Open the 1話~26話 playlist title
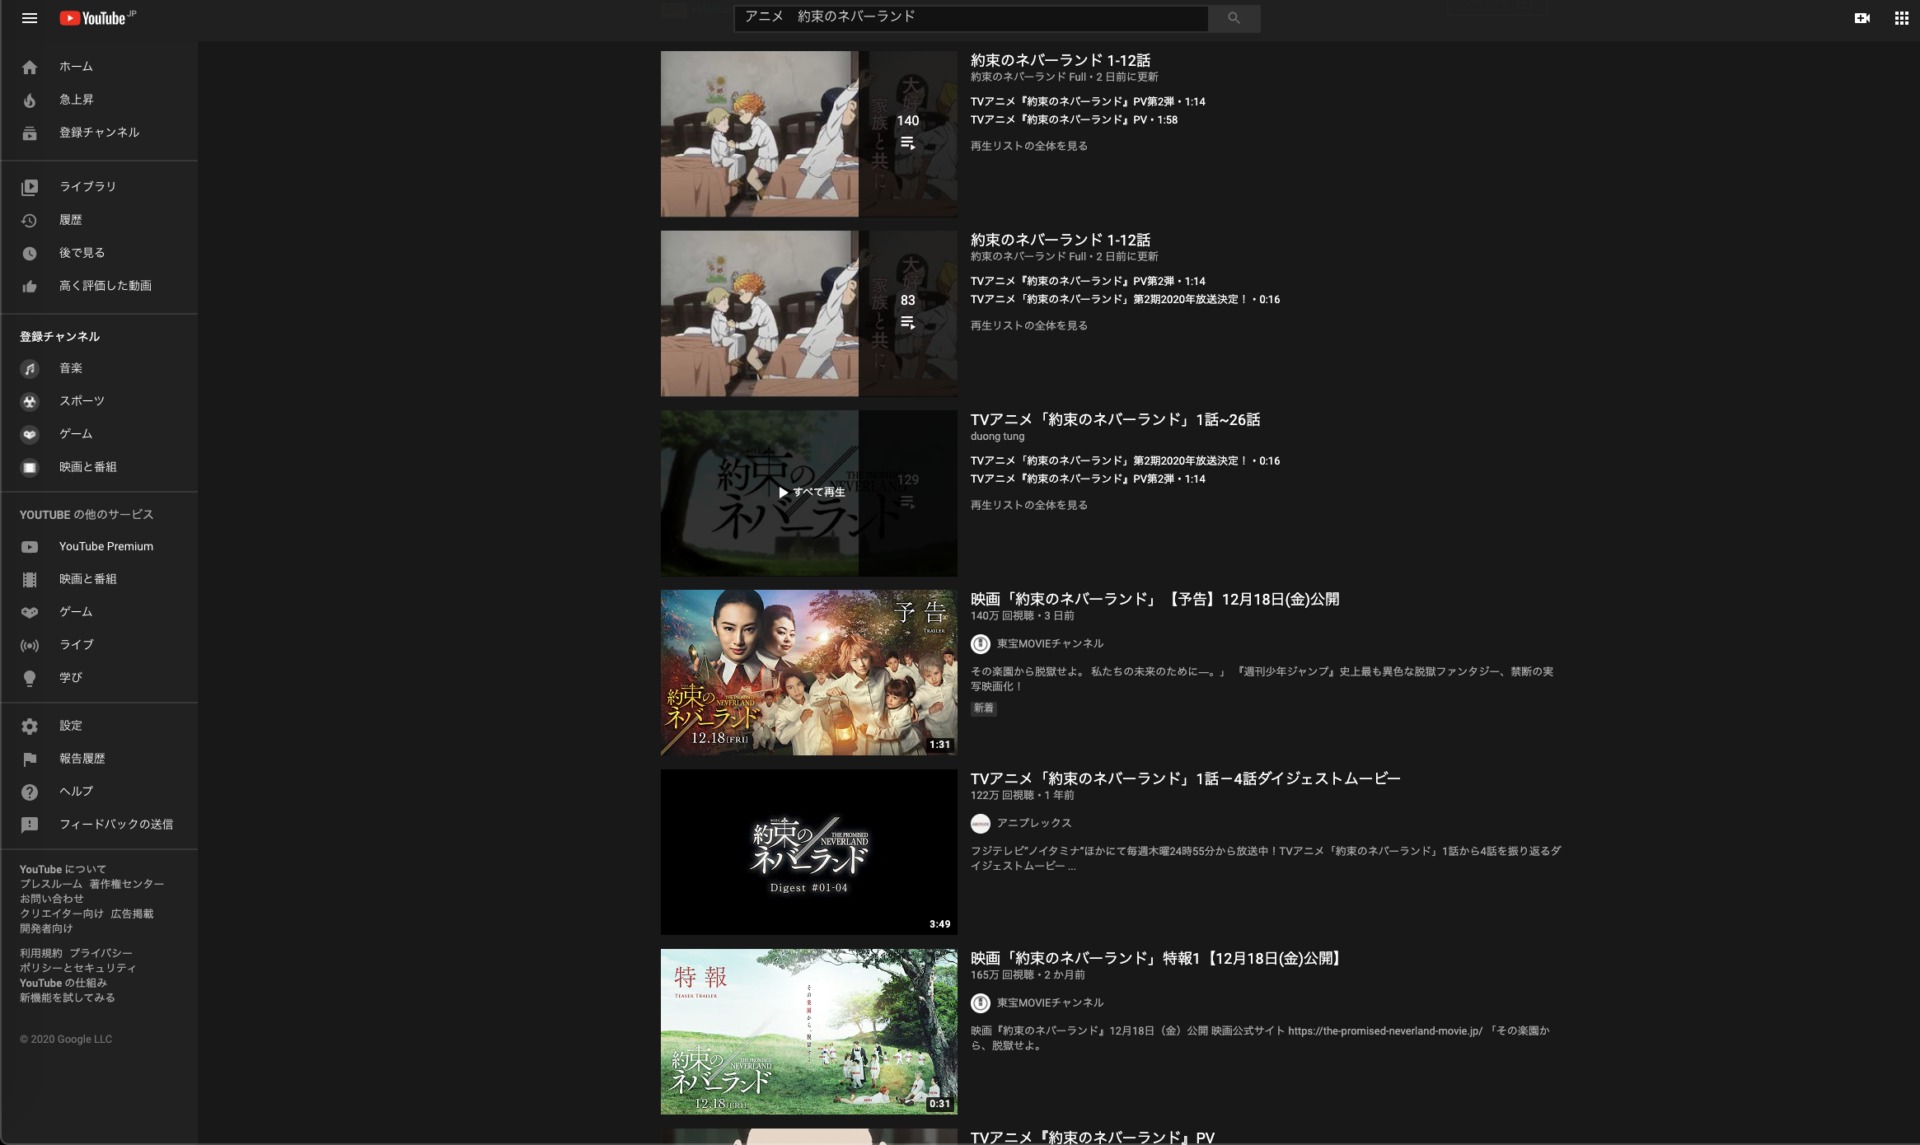Screen dimensions: 1920x1145 1115,420
